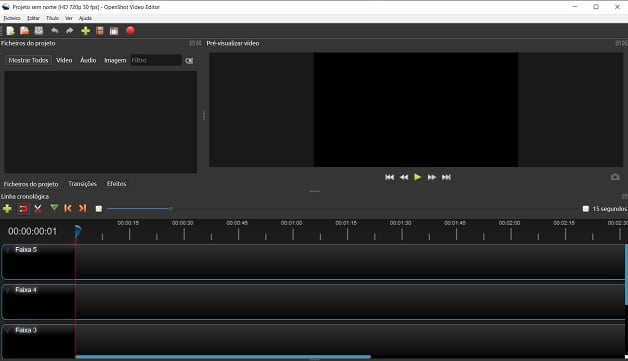This screenshot has width=628, height=361.
Task: Close the Pré-visualizar vídeo panel
Action: tap(625, 43)
